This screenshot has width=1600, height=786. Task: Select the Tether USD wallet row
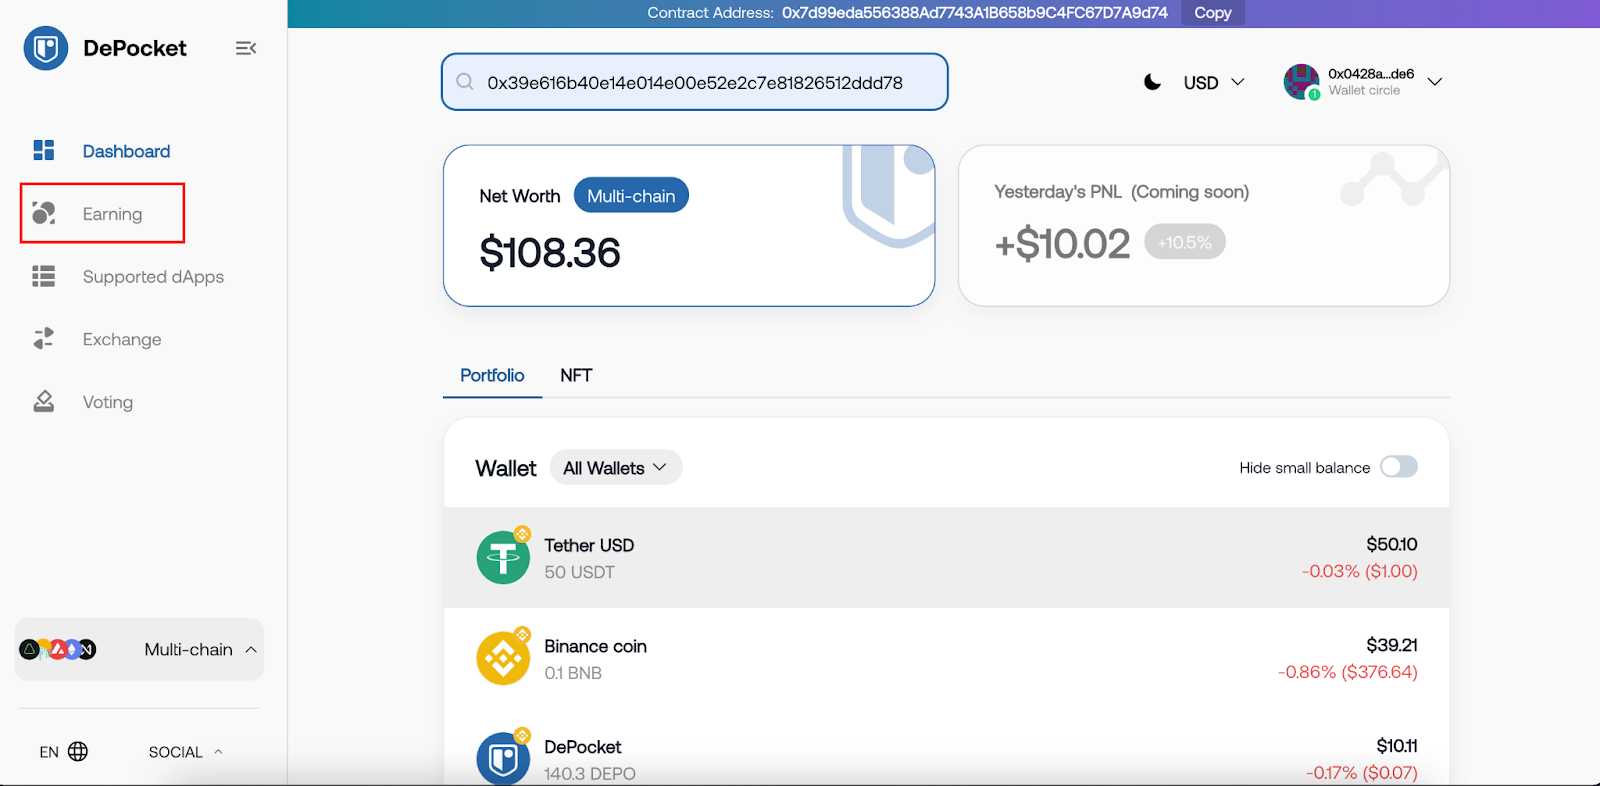pyautogui.click(x=947, y=558)
